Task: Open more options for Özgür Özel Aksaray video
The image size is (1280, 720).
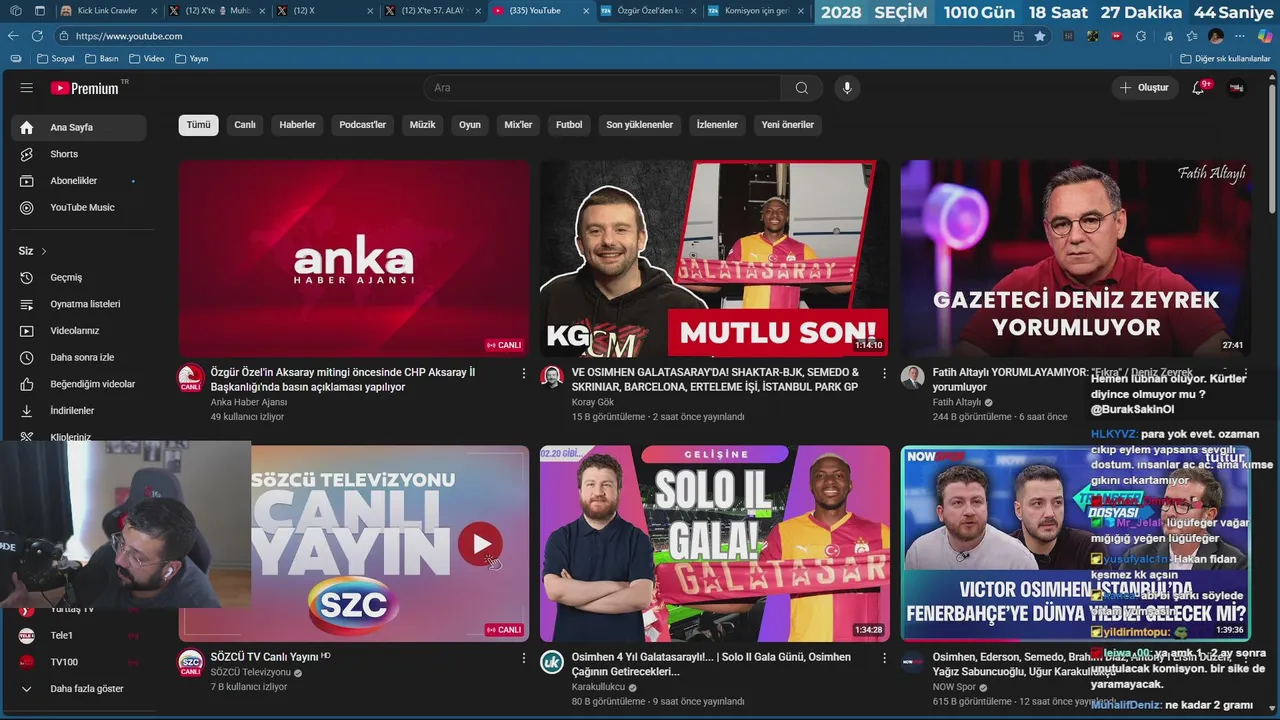Action: click(523, 373)
